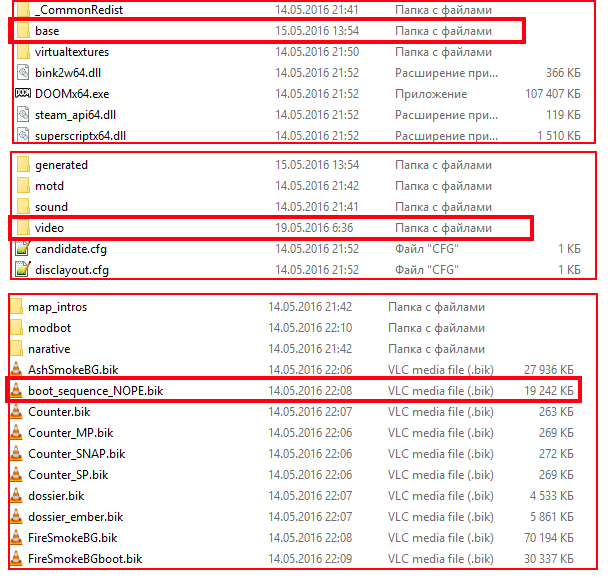The image size is (613, 581).
Task: Click the base folder name
Action: pos(47,31)
